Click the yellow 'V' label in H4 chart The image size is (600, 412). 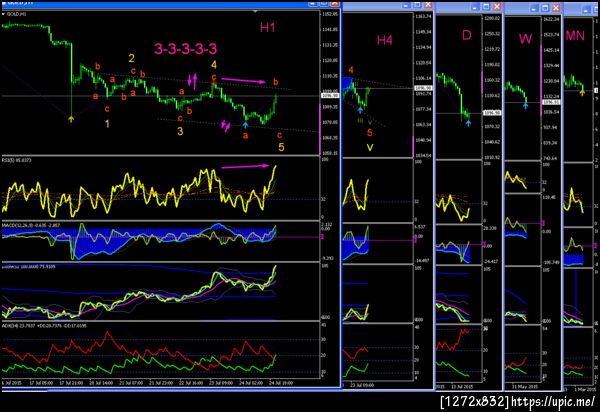pyautogui.click(x=370, y=147)
